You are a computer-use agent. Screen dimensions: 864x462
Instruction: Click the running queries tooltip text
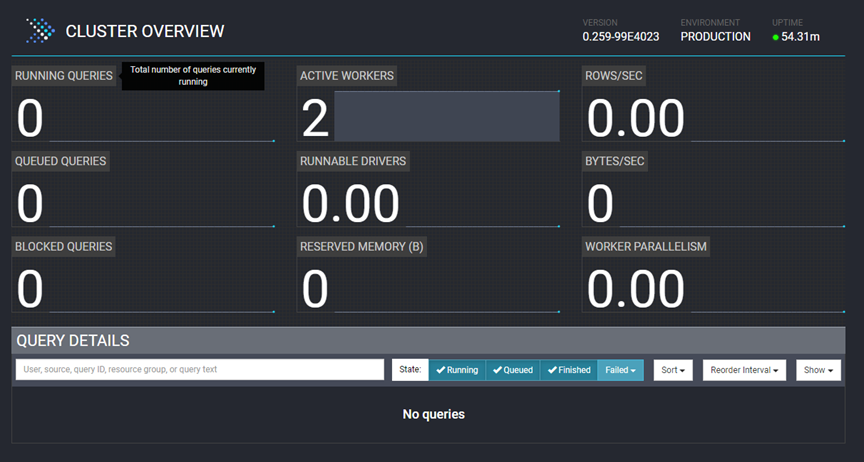[193, 76]
